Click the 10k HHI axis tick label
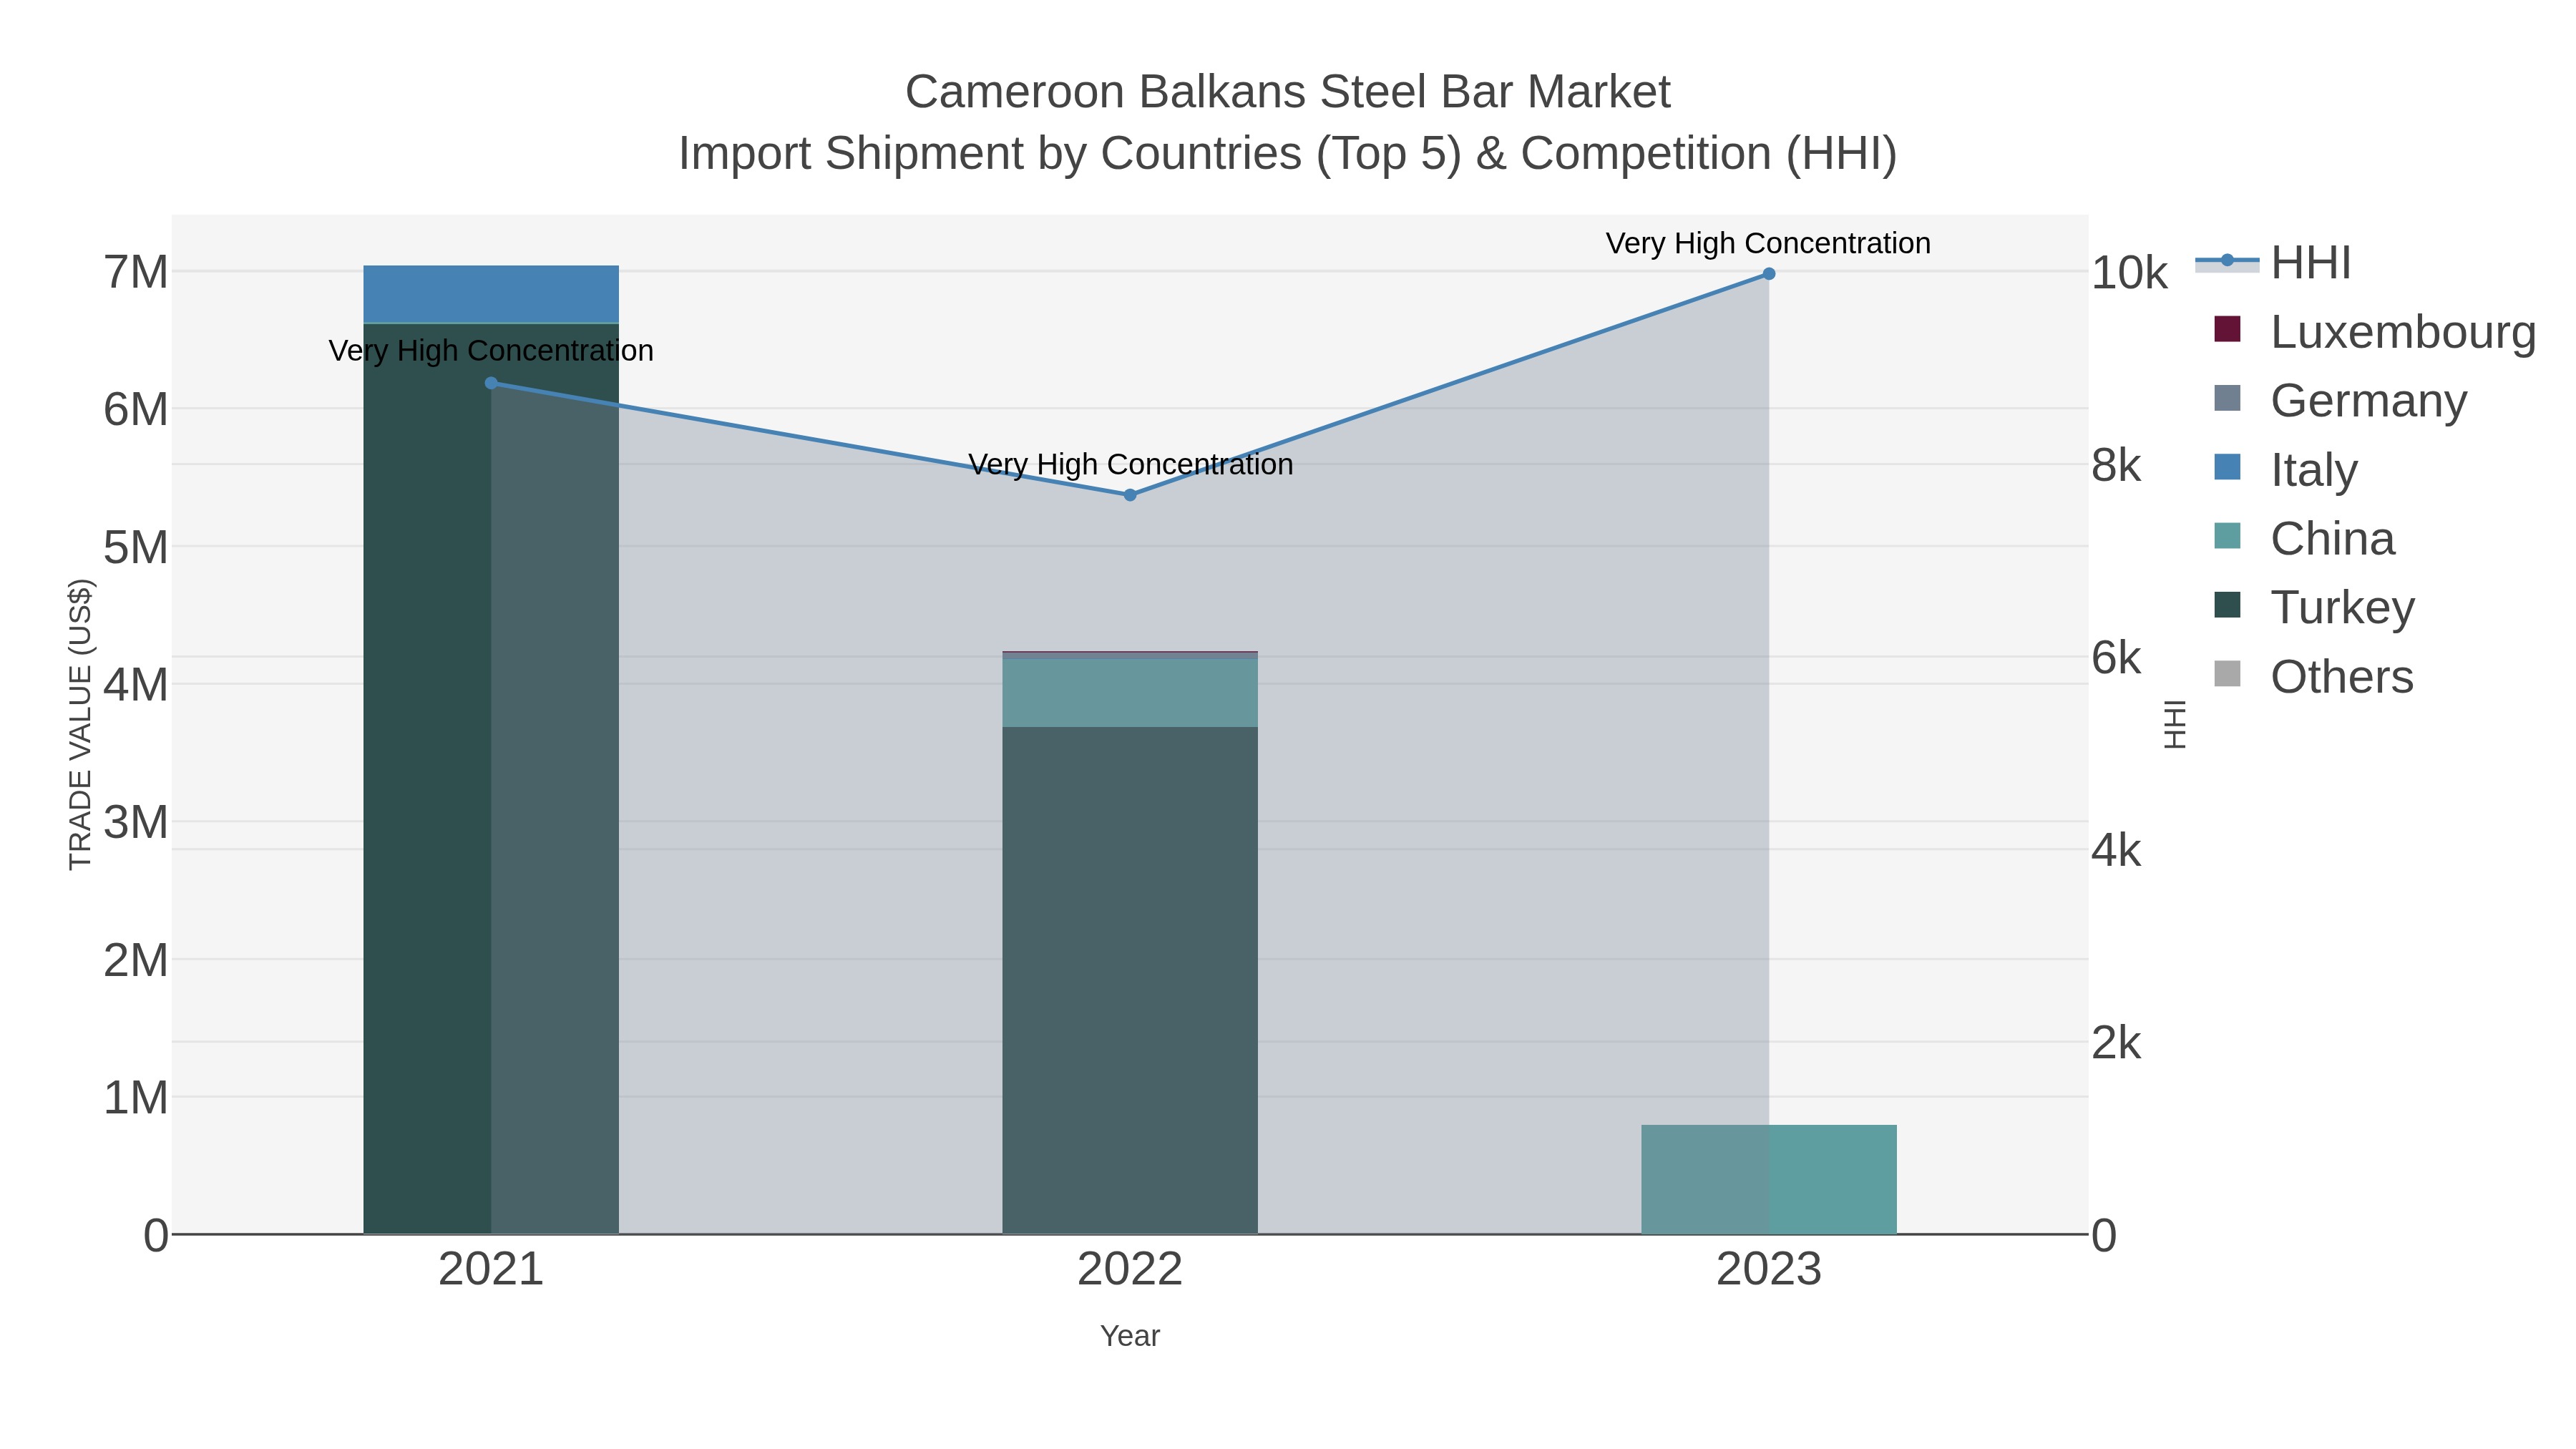The width and height of the screenshot is (2576, 1449). pyautogui.click(x=2129, y=273)
